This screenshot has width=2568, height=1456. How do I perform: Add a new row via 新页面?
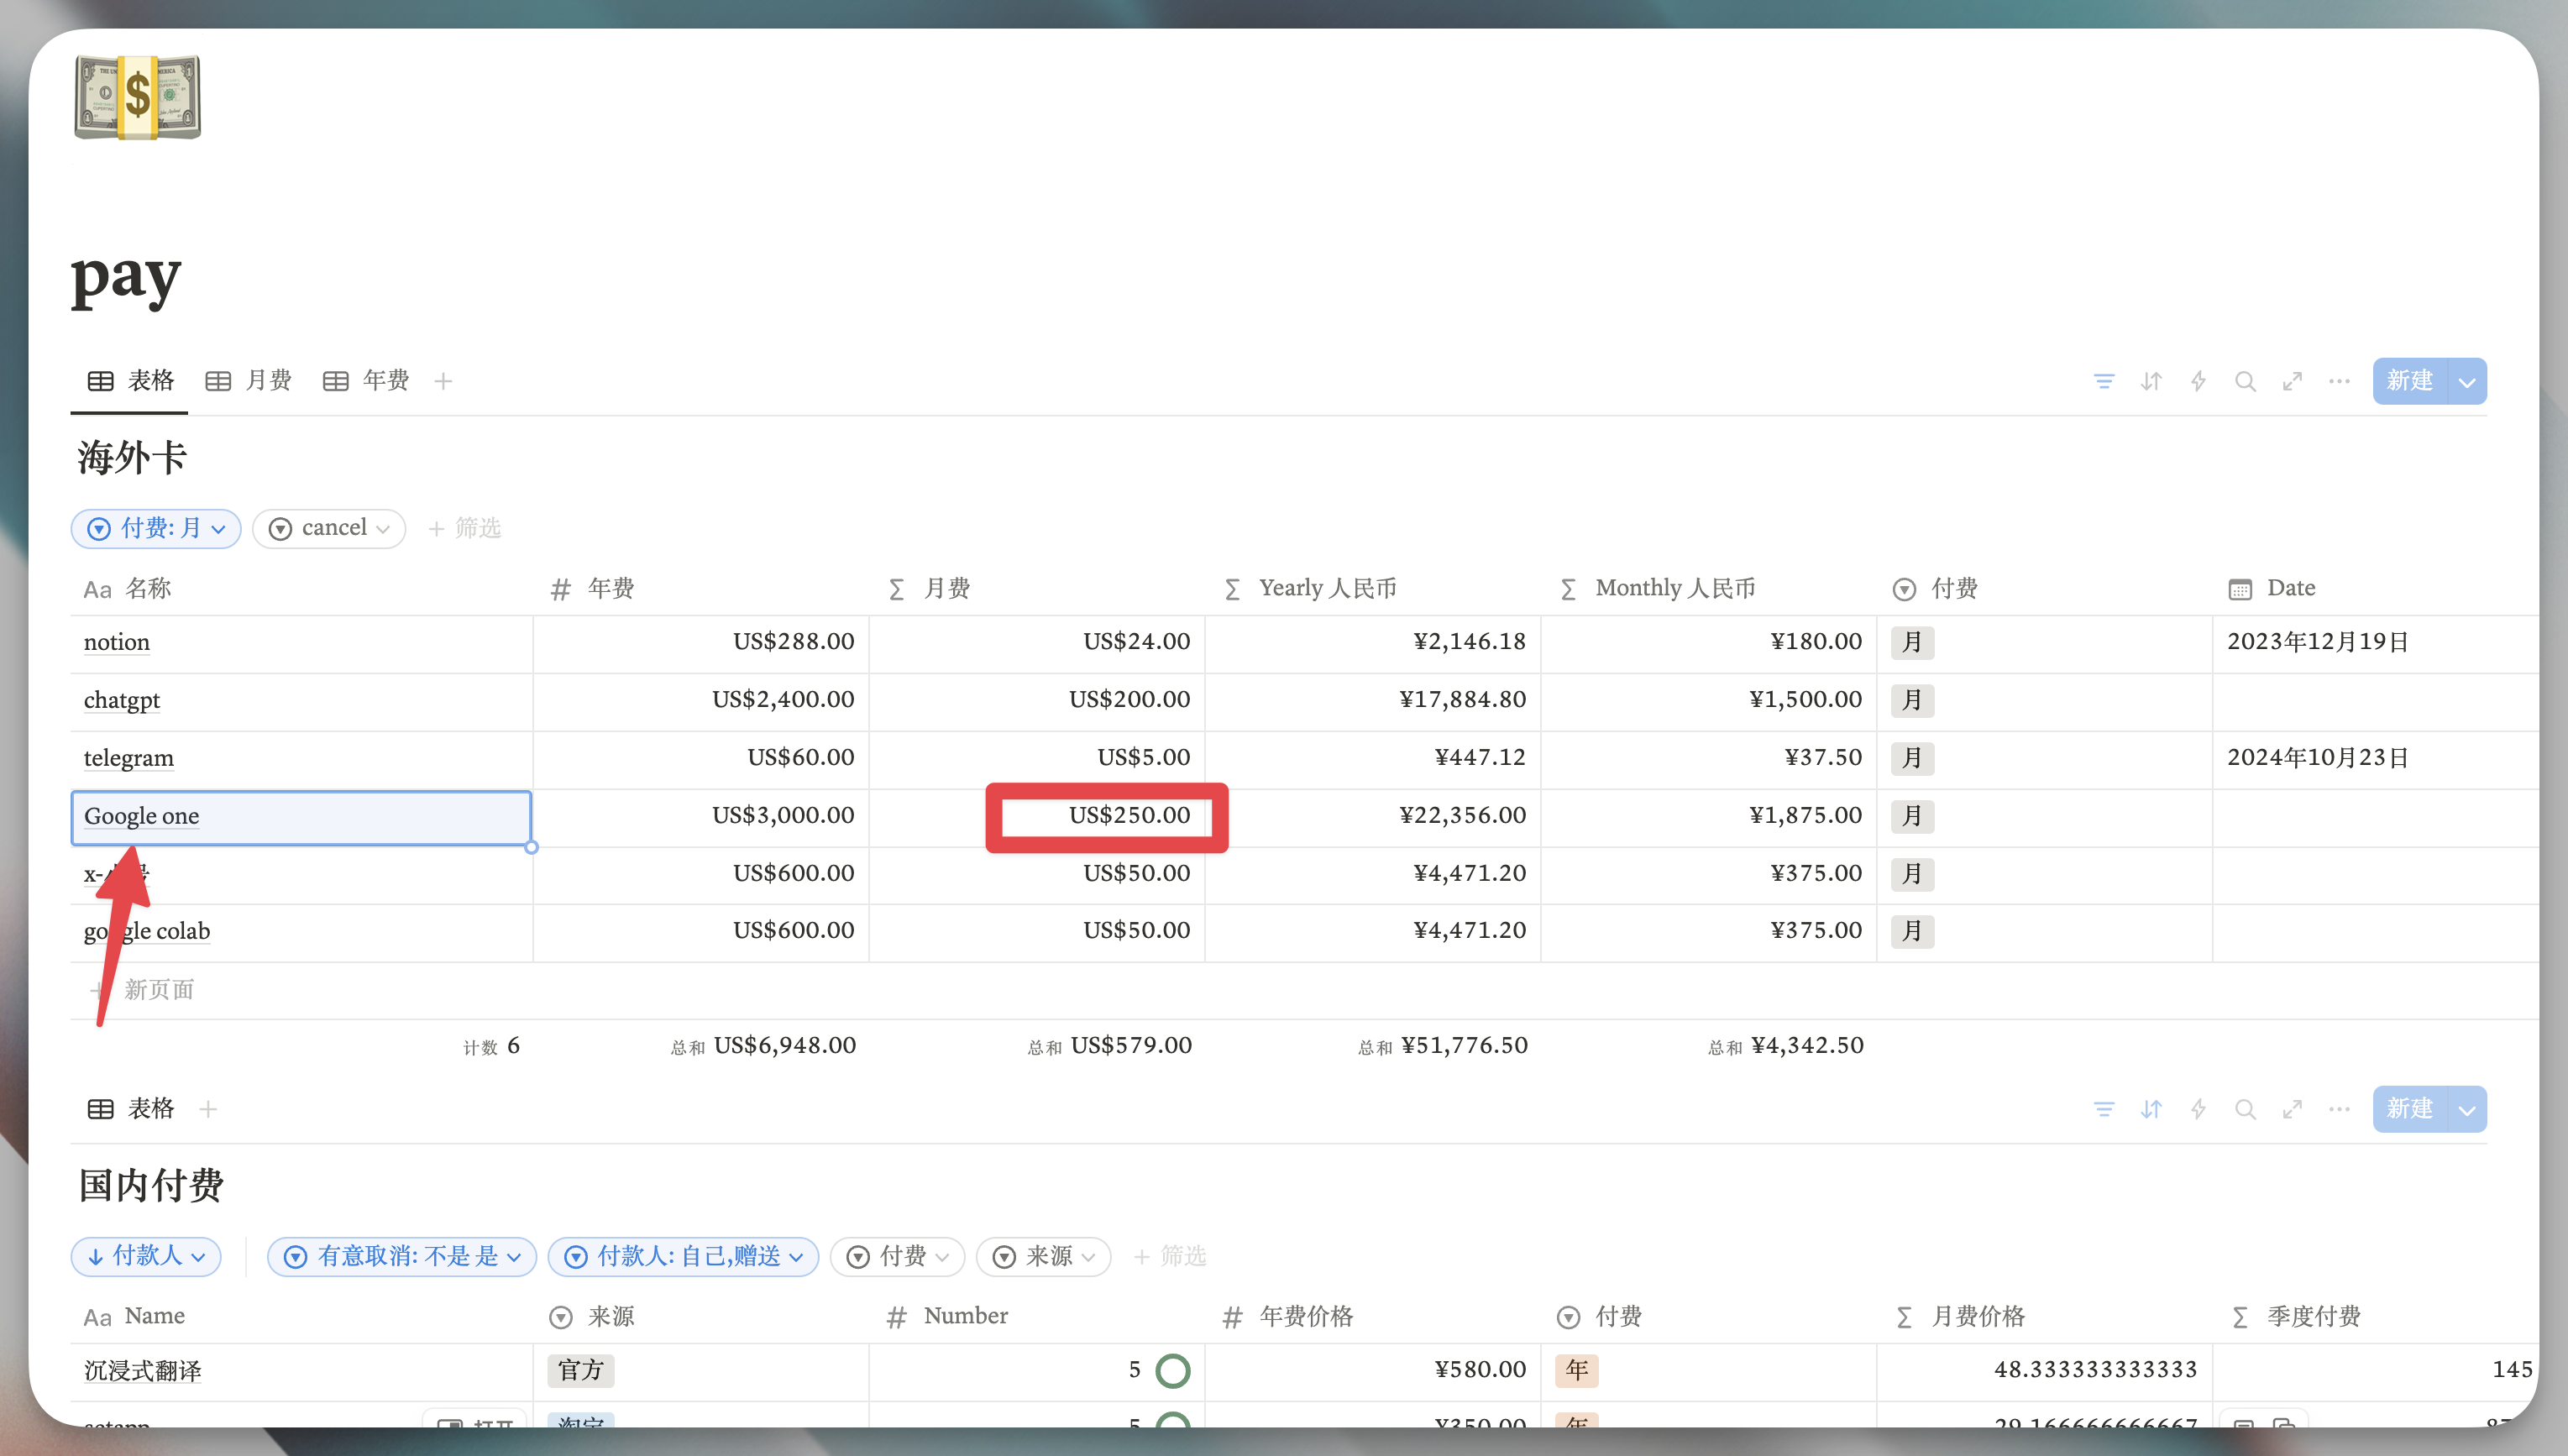click(142, 990)
